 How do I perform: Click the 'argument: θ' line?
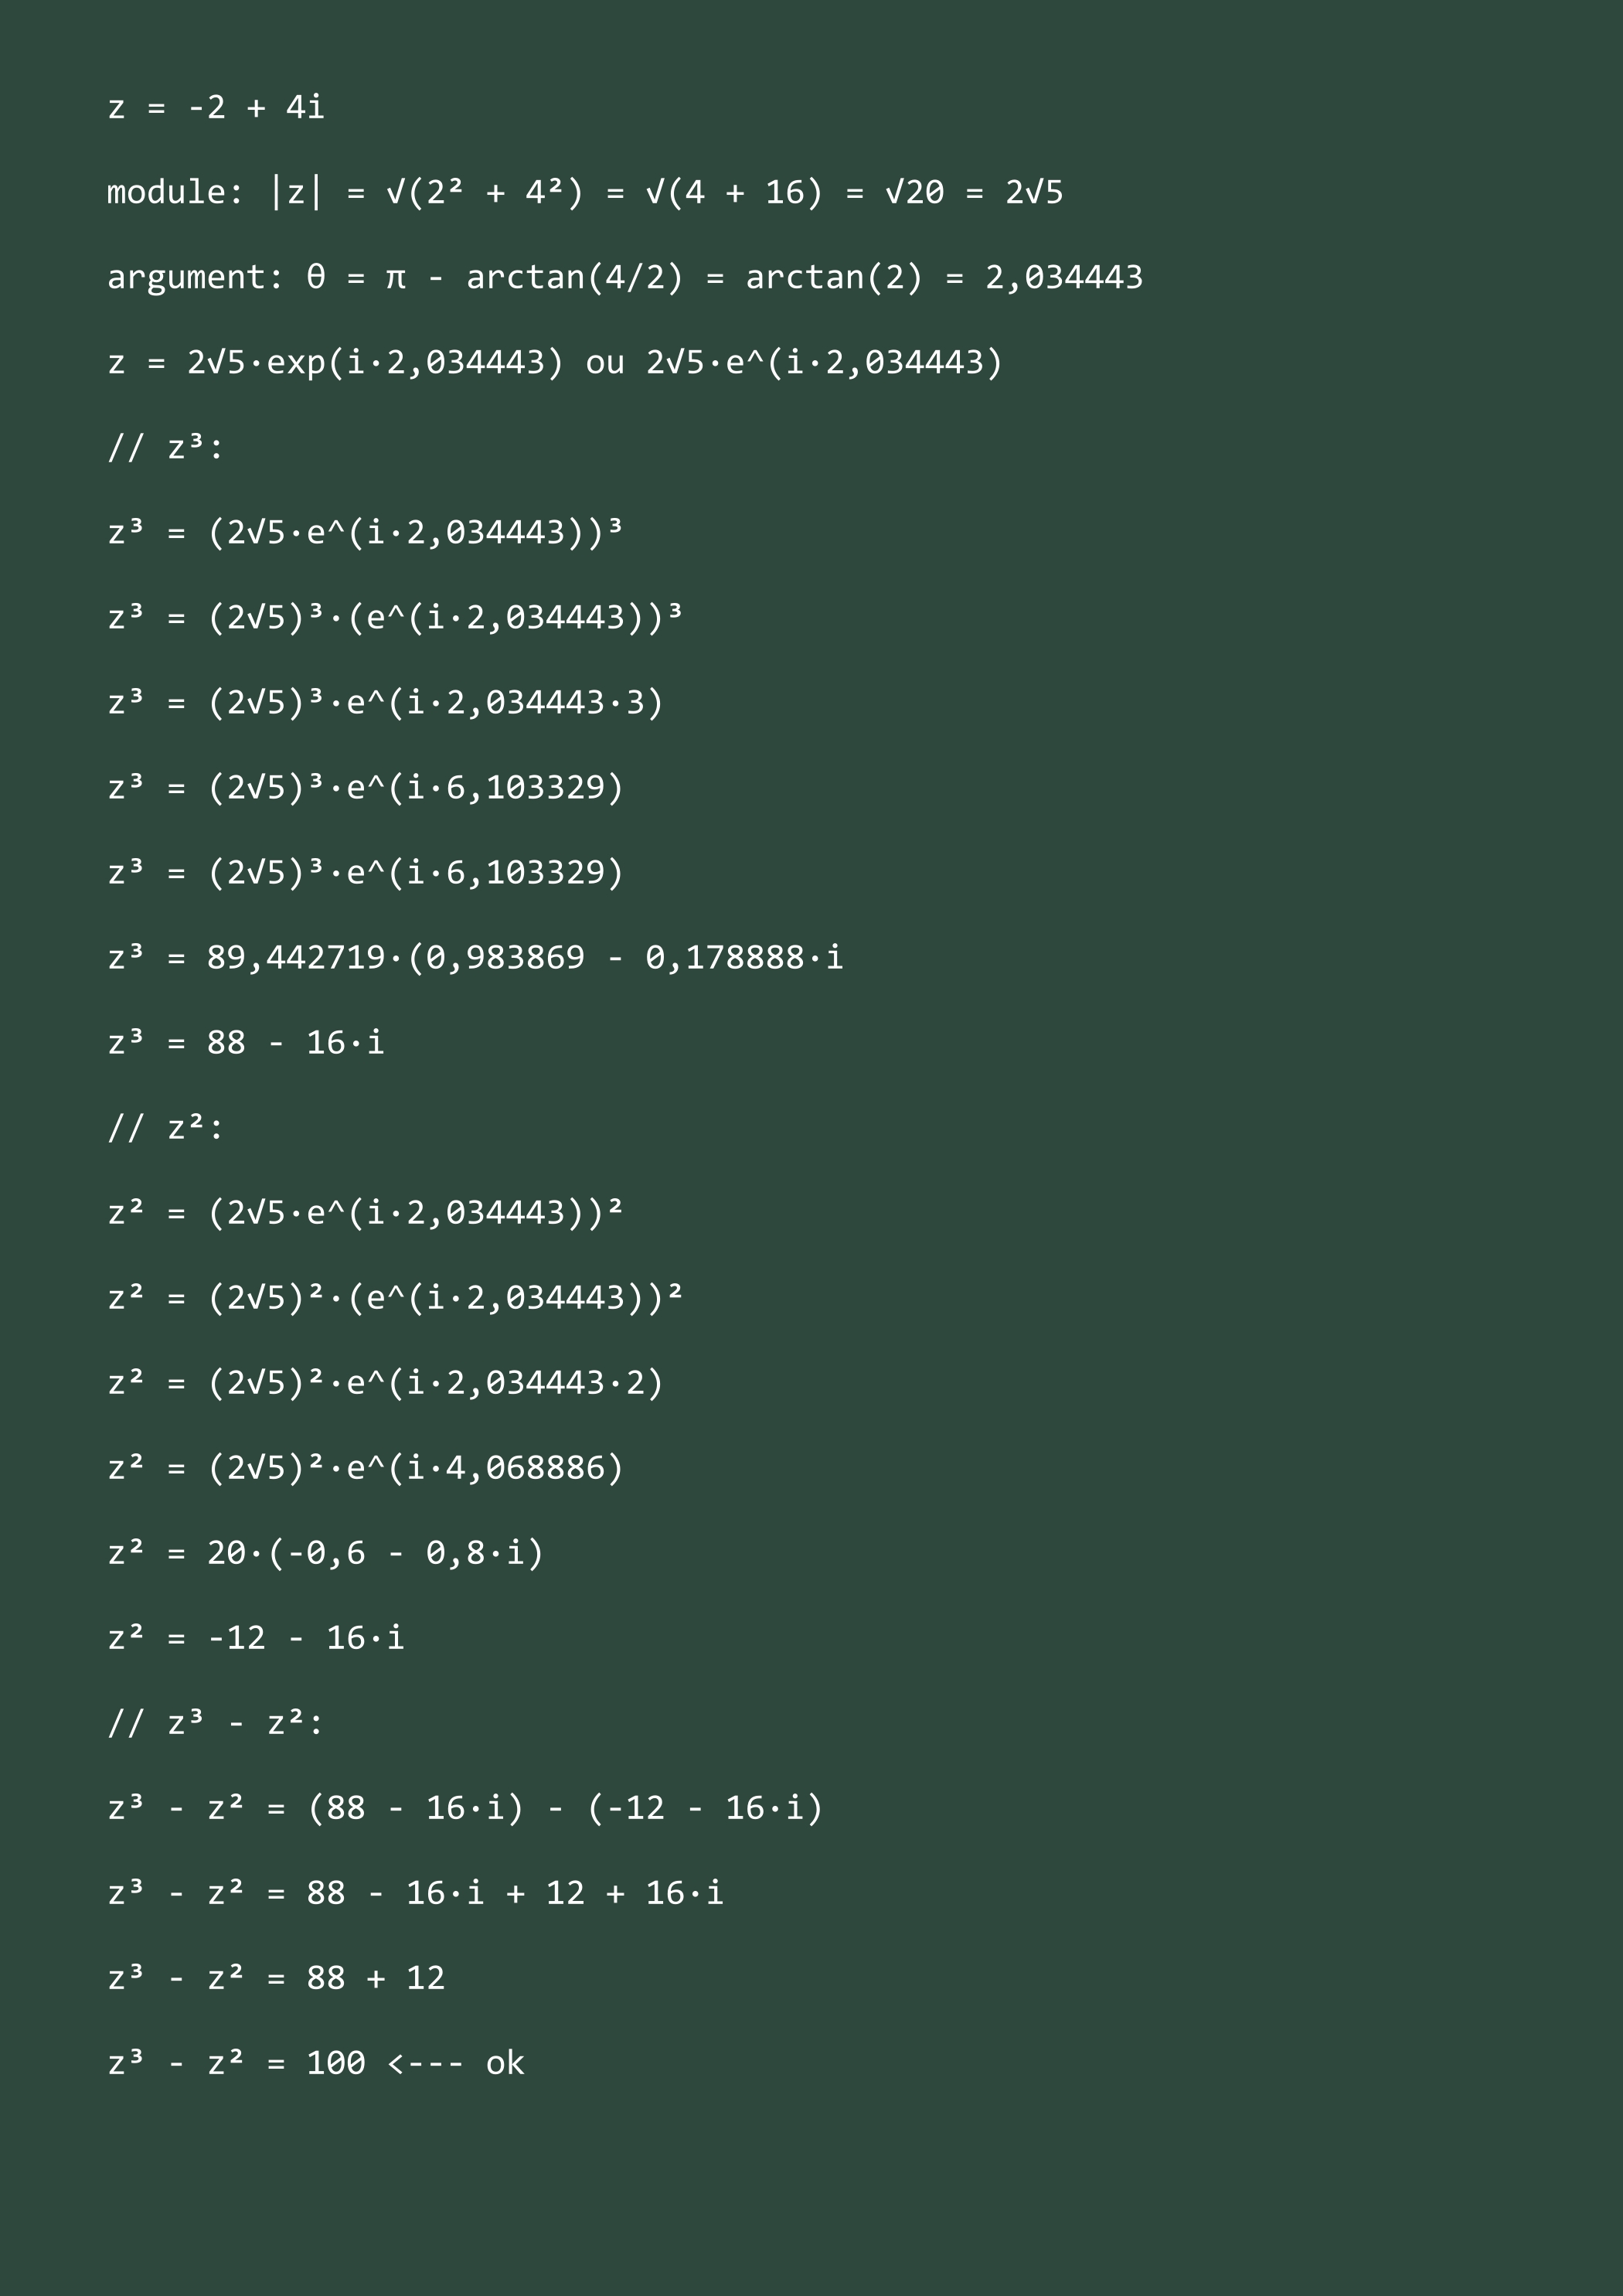(x=625, y=277)
